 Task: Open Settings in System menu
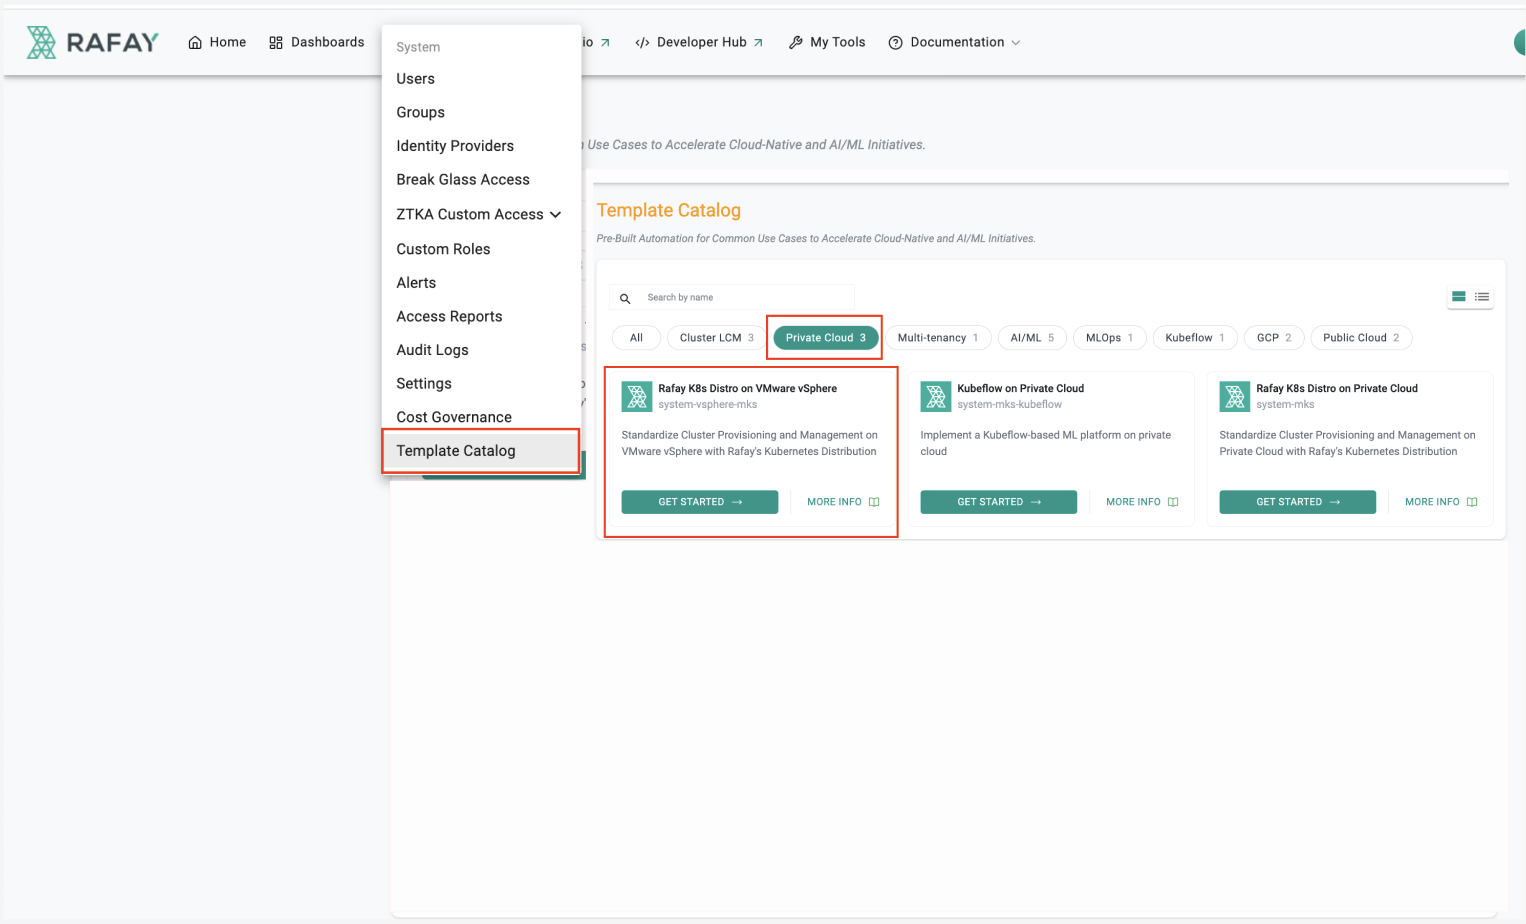(481, 384)
